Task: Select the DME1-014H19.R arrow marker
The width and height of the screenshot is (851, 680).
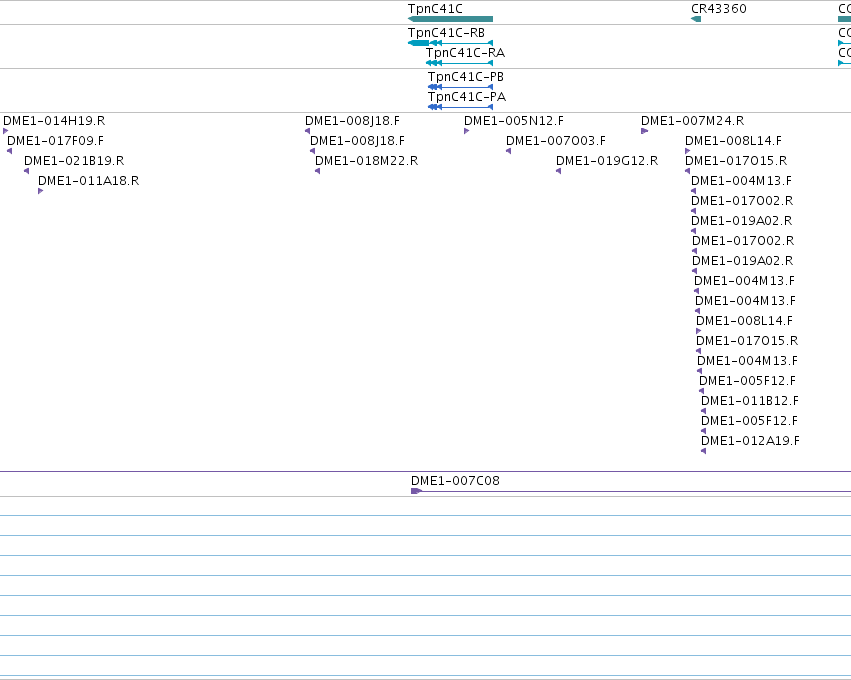Action: tap(5, 131)
